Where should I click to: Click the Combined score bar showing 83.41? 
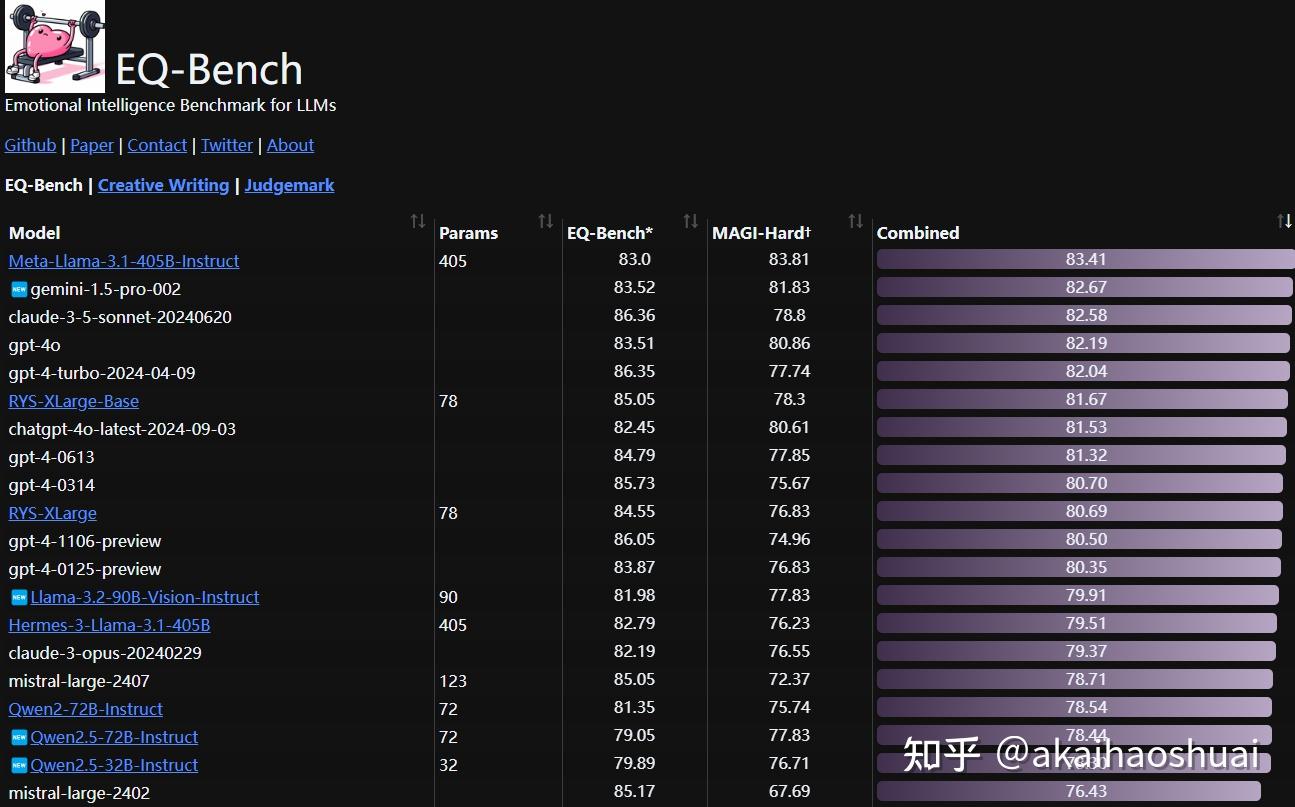pos(1085,259)
